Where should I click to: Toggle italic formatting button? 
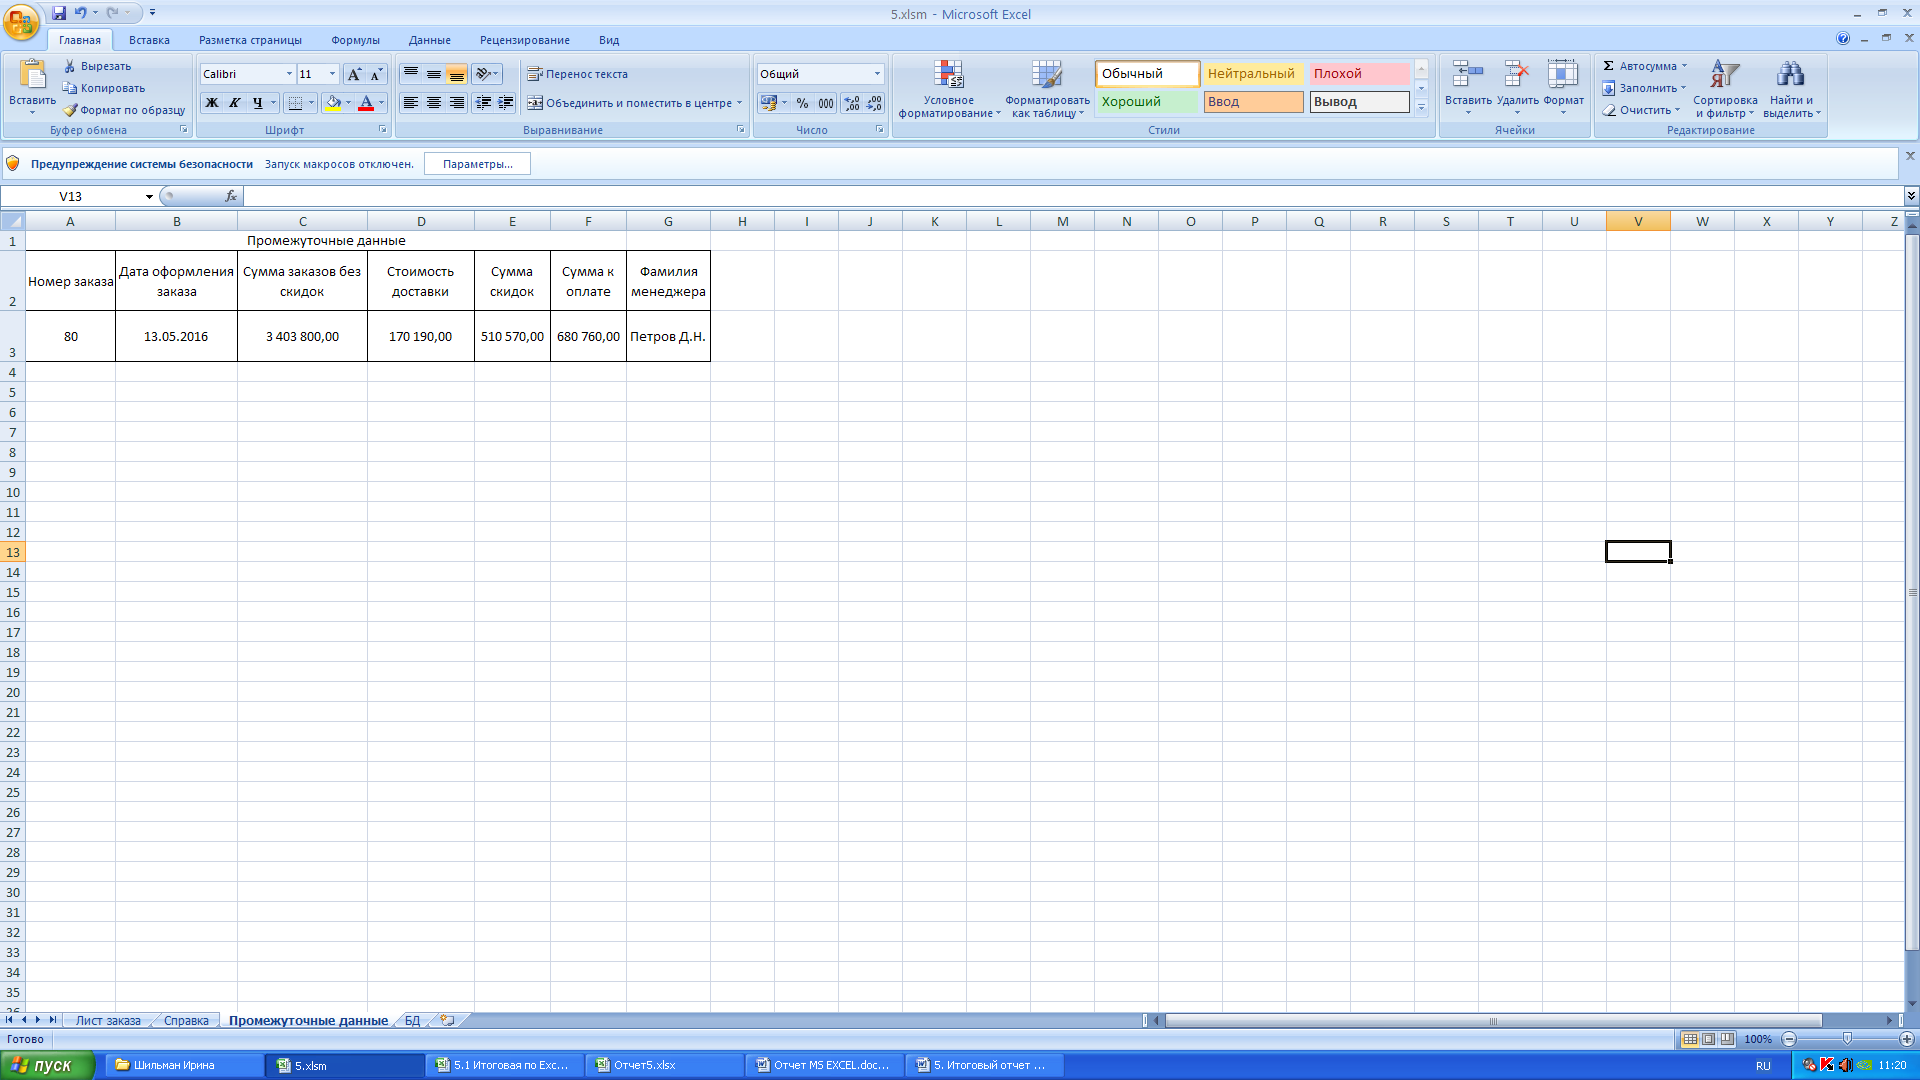click(235, 103)
